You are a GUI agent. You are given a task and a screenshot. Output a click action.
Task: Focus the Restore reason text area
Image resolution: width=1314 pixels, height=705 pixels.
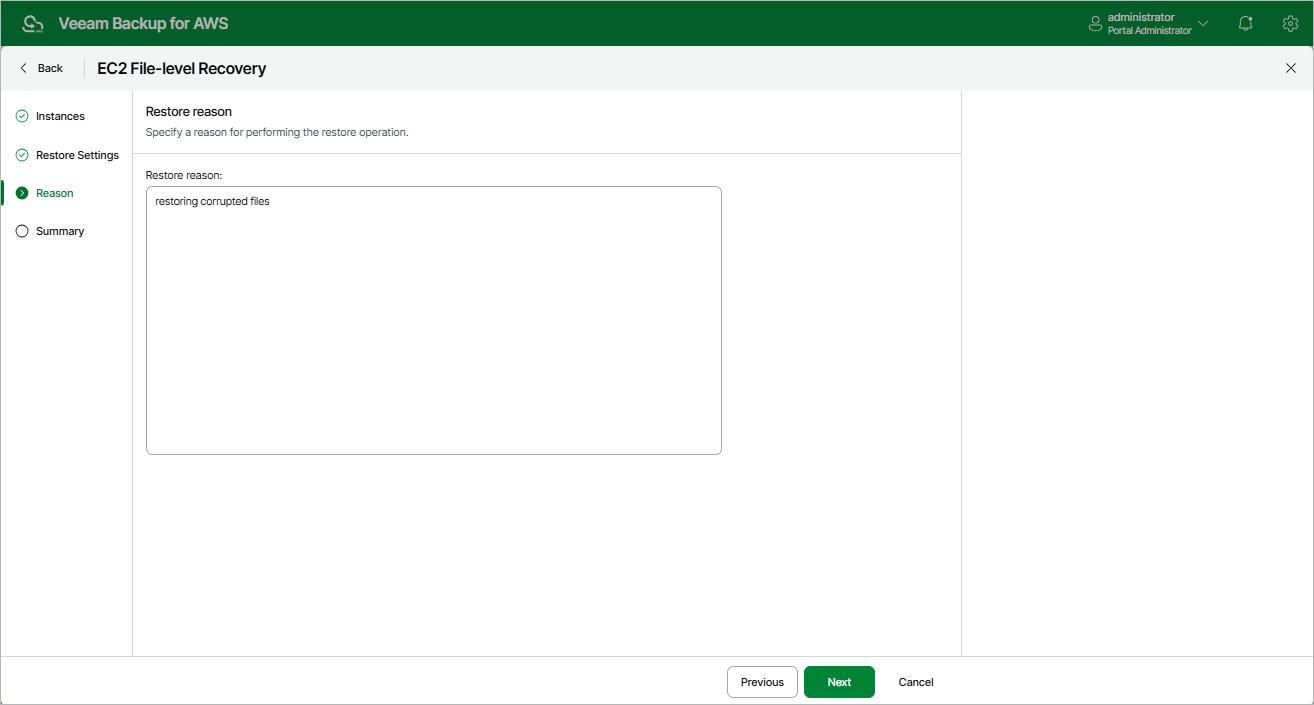(x=434, y=320)
